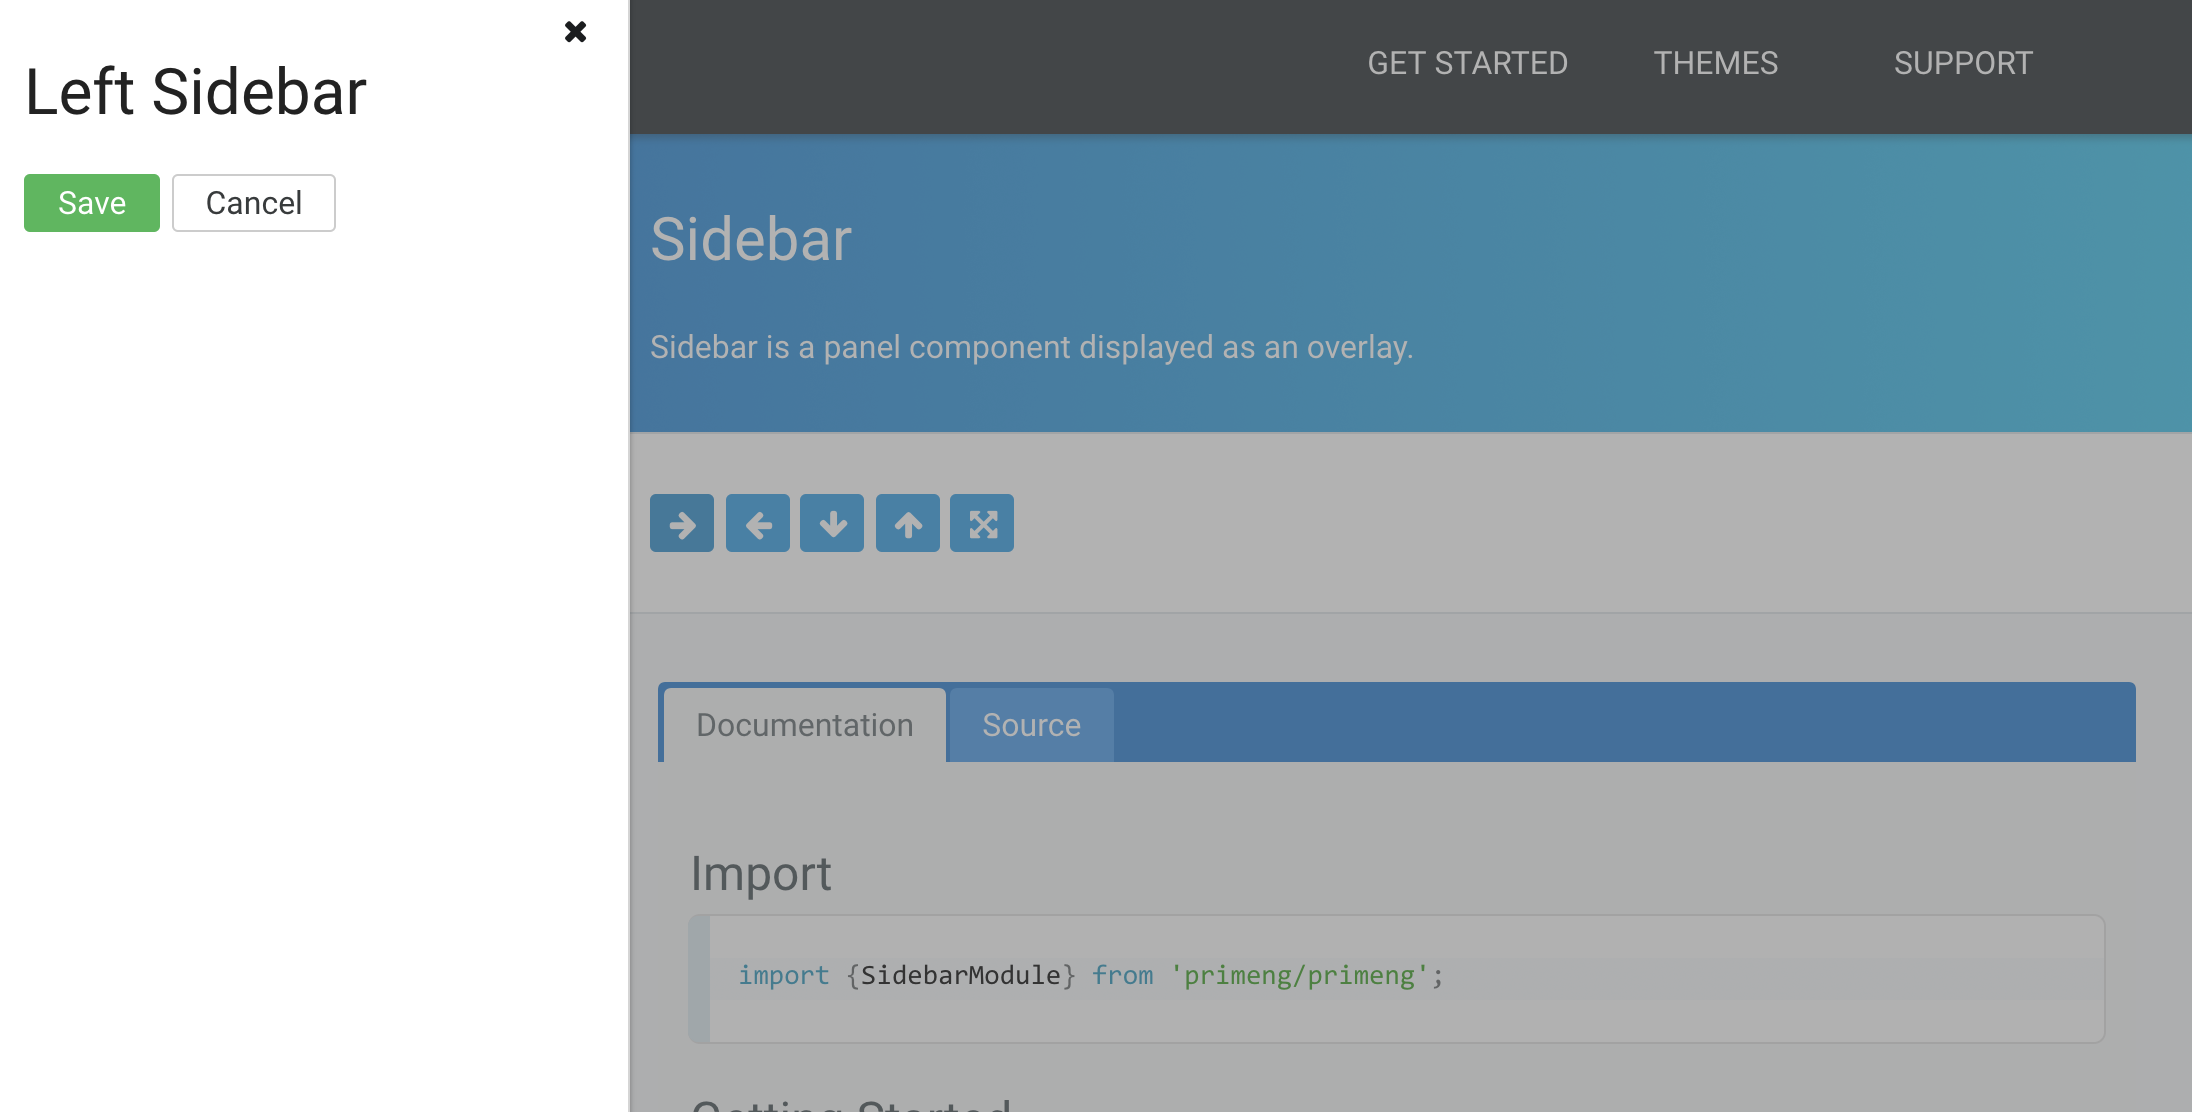Click the 'primeng/primeng' string in code

tap(1299, 975)
